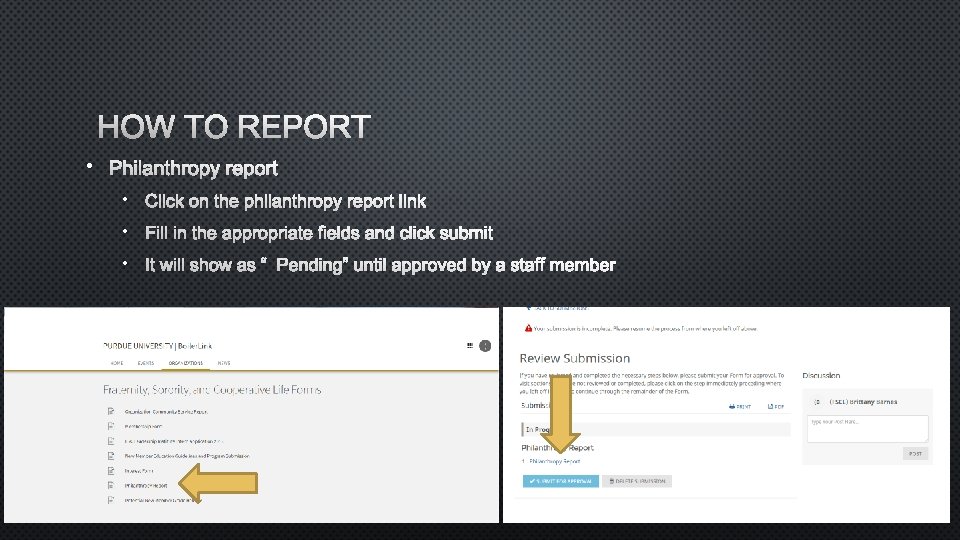960x540 pixels.
Task: Switch to the Events tab
Action: coord(146,363)
